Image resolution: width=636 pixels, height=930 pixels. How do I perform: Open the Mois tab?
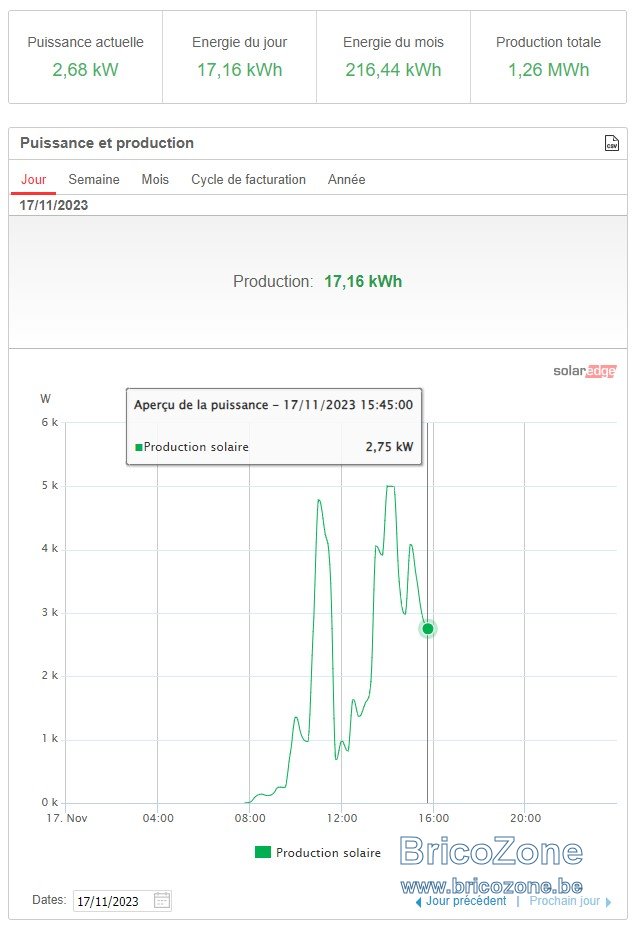(x=155, y=179)
